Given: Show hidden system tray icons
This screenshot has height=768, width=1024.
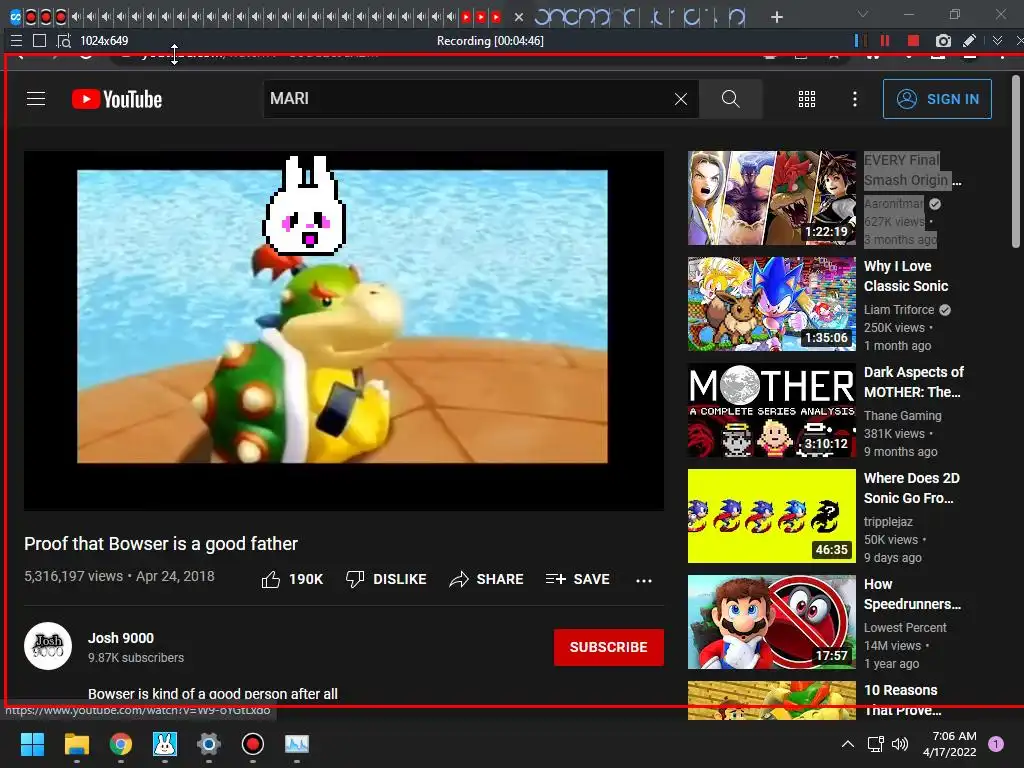Looking at the screenshot, I should (x=848, y=744).
